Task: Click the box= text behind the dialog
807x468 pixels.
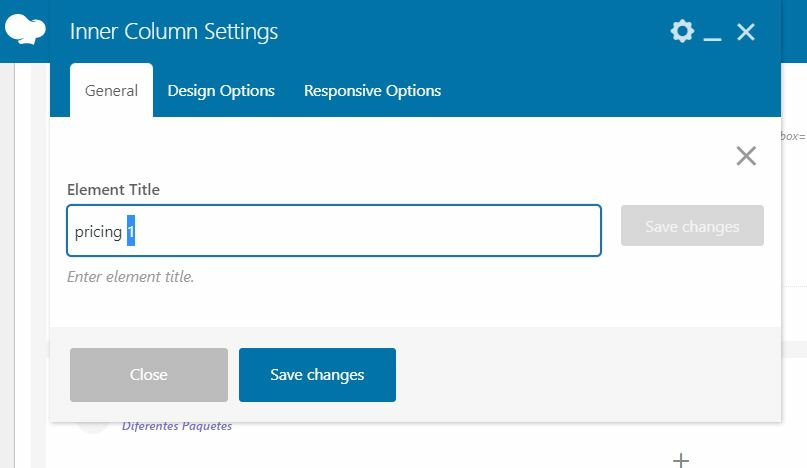Action: [793, 136]
